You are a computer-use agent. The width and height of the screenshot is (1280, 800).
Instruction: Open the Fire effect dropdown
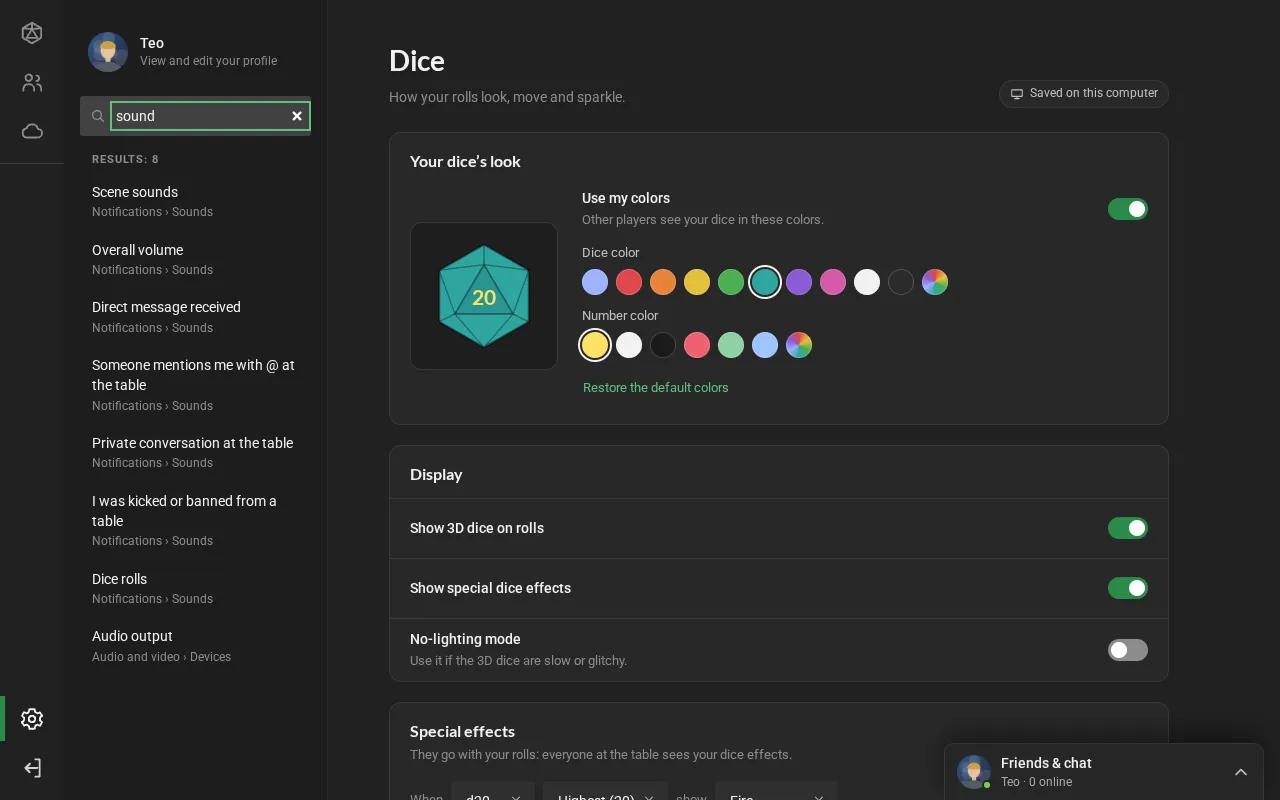point(776,791)
